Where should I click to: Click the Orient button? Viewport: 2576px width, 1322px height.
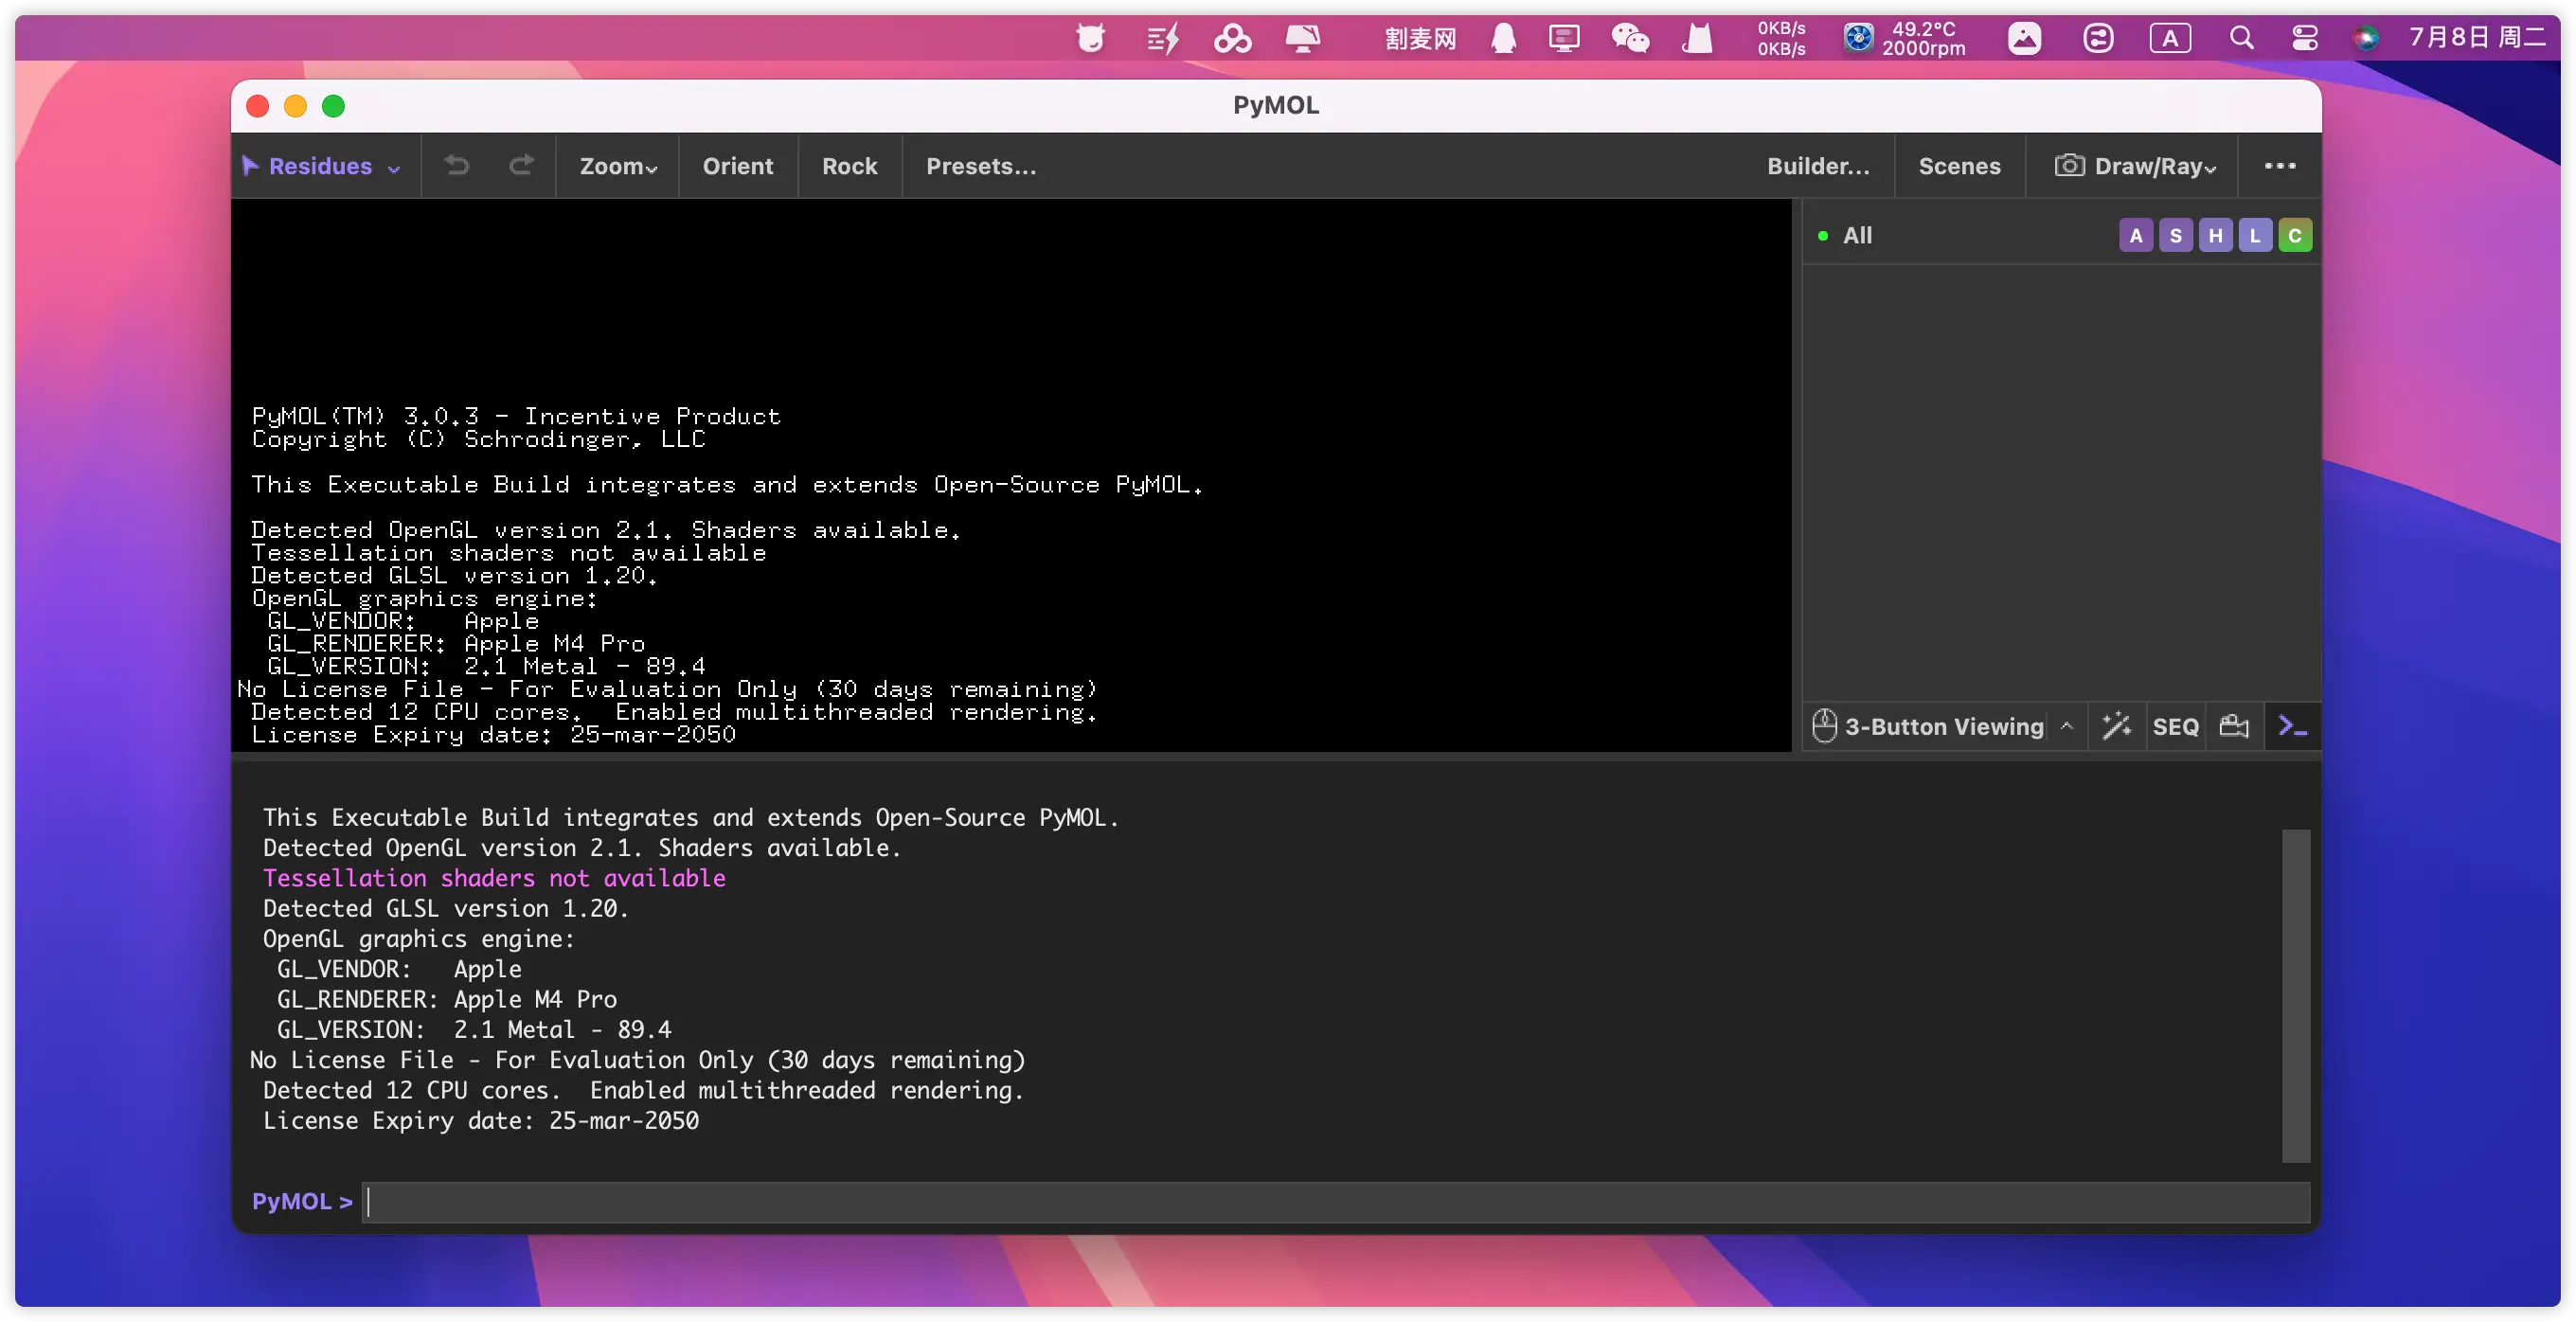[737, 166]
